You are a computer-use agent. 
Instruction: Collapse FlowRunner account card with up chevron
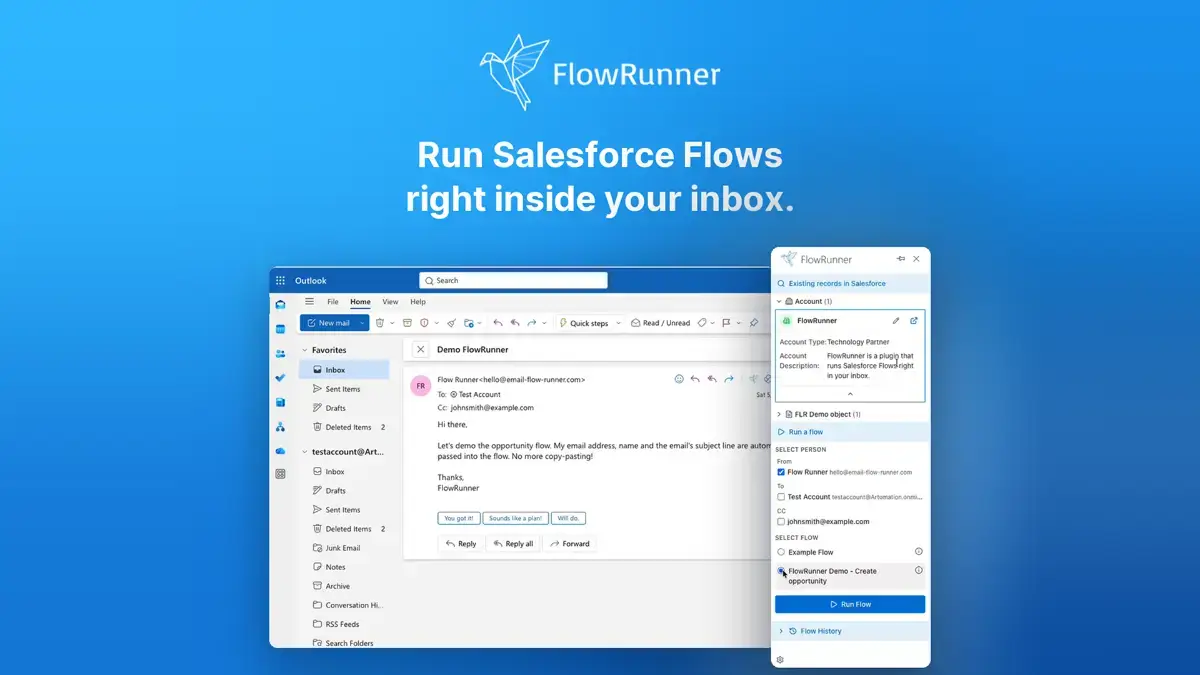[850, 395]
